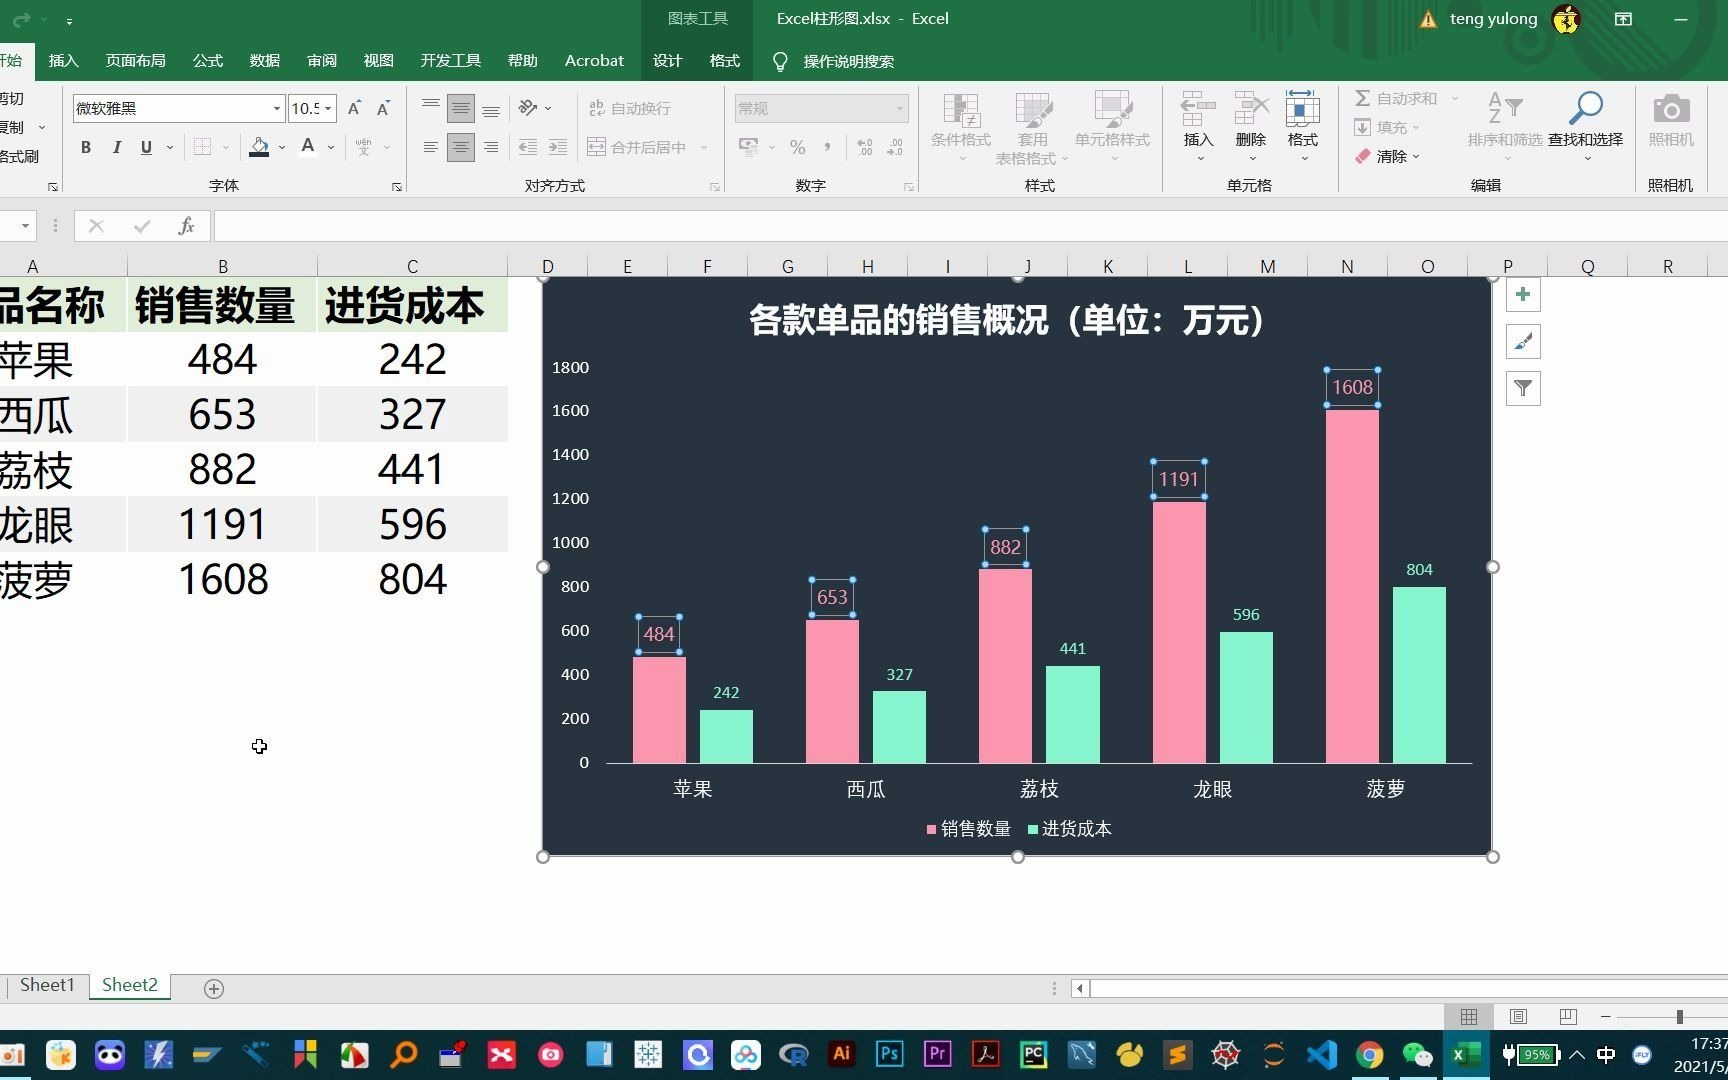Viewport: 1728px width, 1080px height.
Task: Click merge and center 合并后居中
Action: pos(637,147)
